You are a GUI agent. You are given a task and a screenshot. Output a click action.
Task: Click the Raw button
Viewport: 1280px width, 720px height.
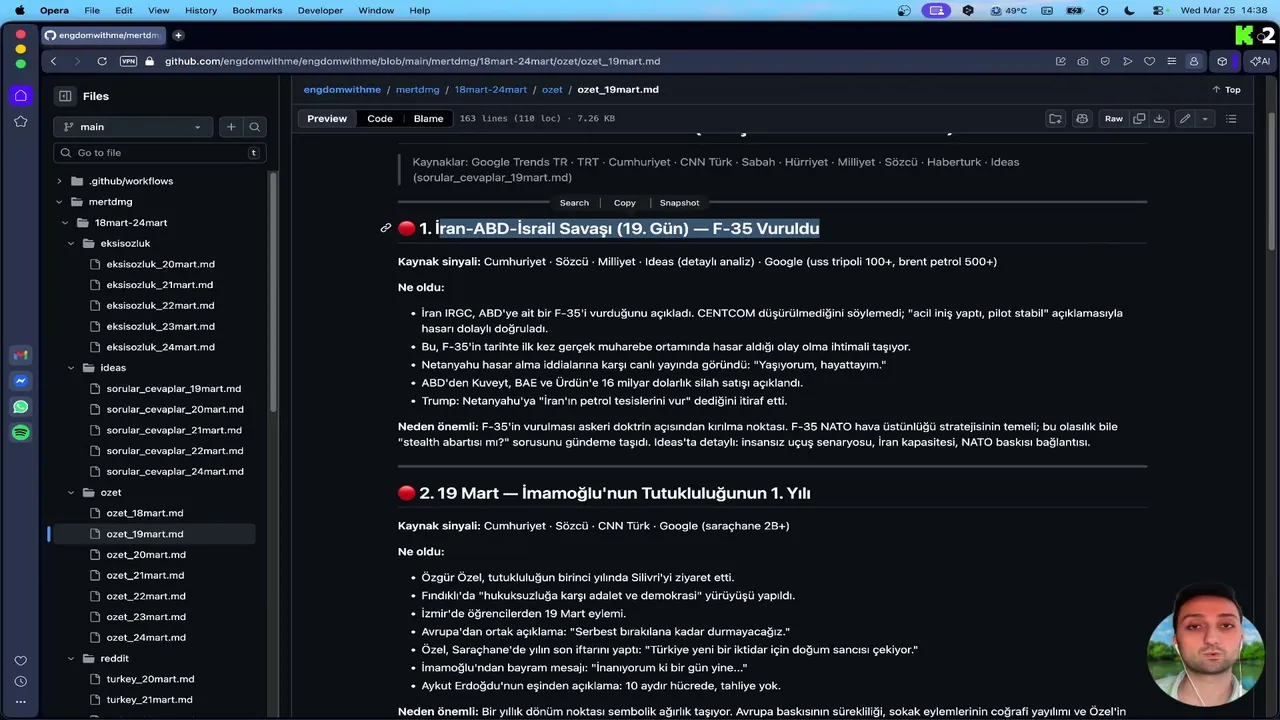point(1113,118)
